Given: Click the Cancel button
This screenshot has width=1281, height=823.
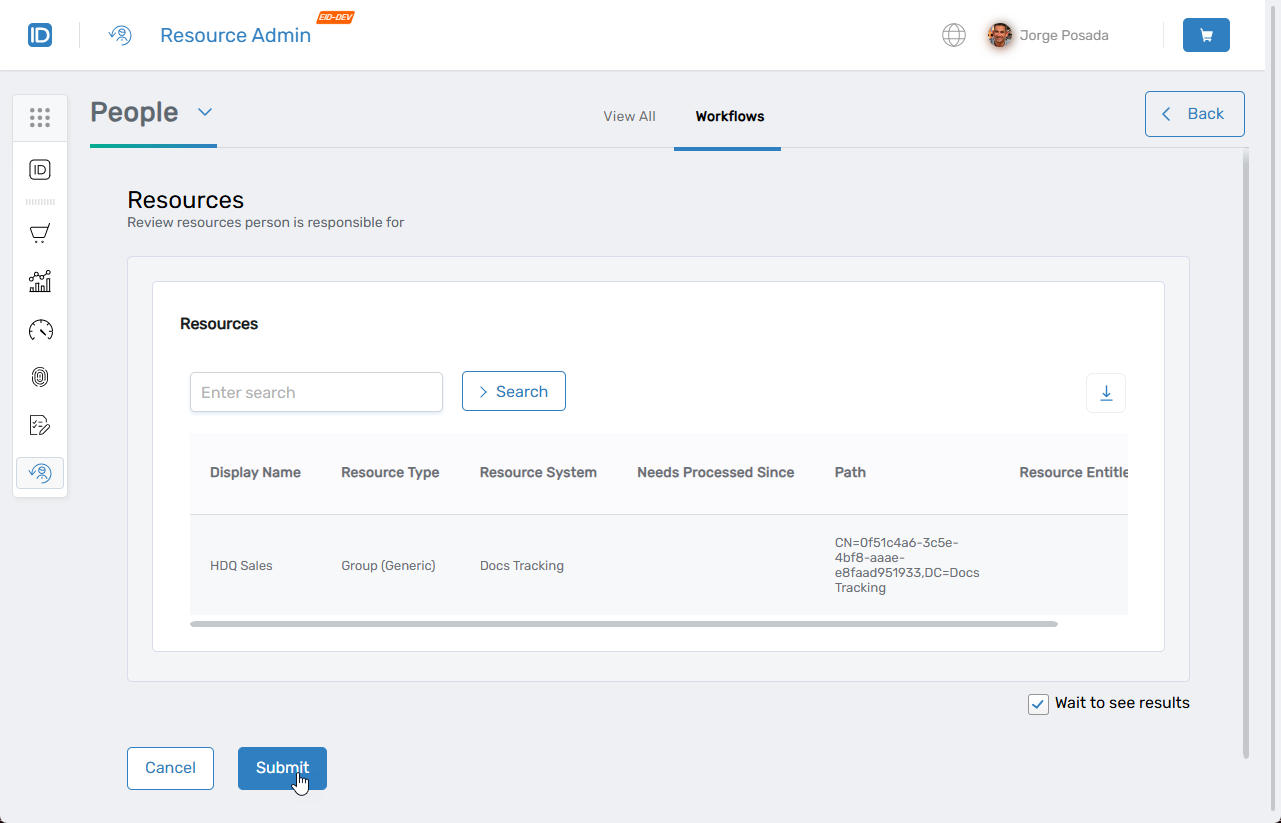Looking at the screenshot, I should coord(170,768).
